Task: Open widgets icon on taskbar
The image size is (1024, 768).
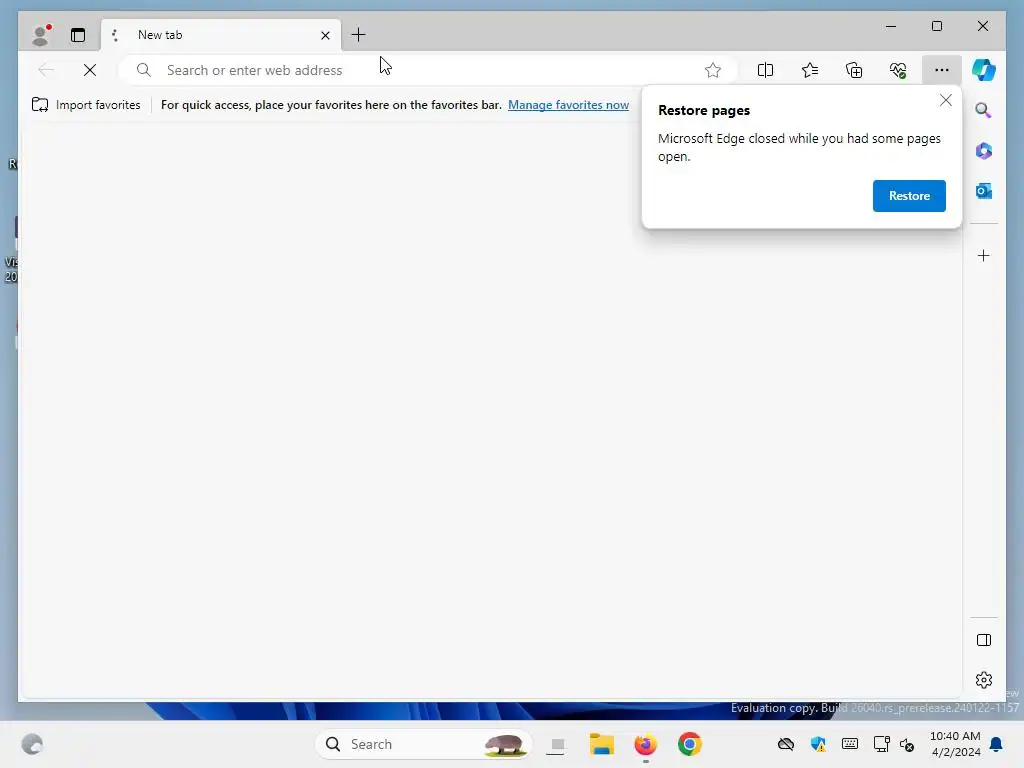Action: [x=32, y=744]
